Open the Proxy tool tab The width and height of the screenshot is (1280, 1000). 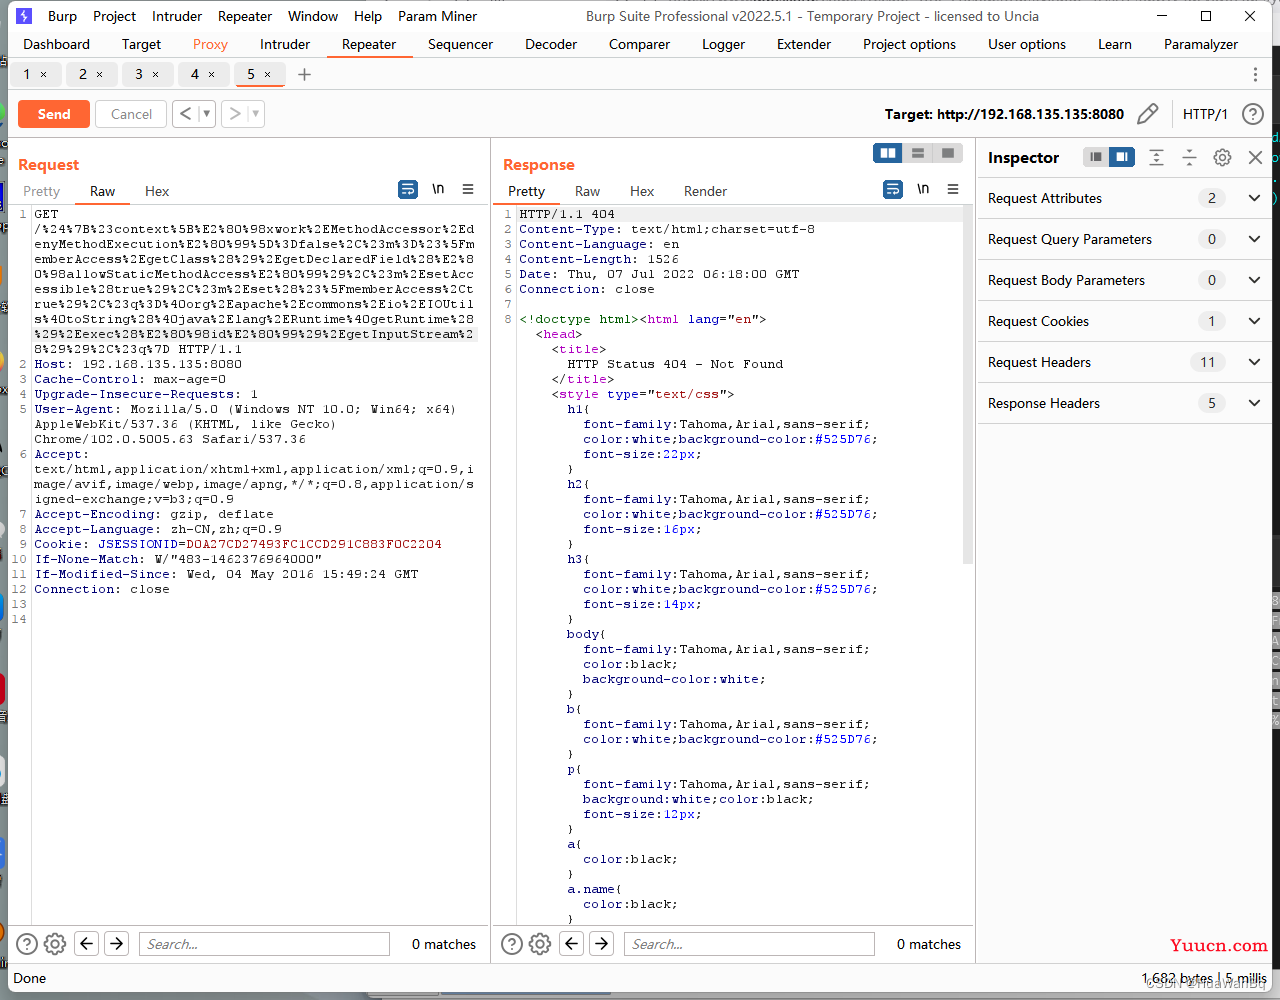(210, 44)
